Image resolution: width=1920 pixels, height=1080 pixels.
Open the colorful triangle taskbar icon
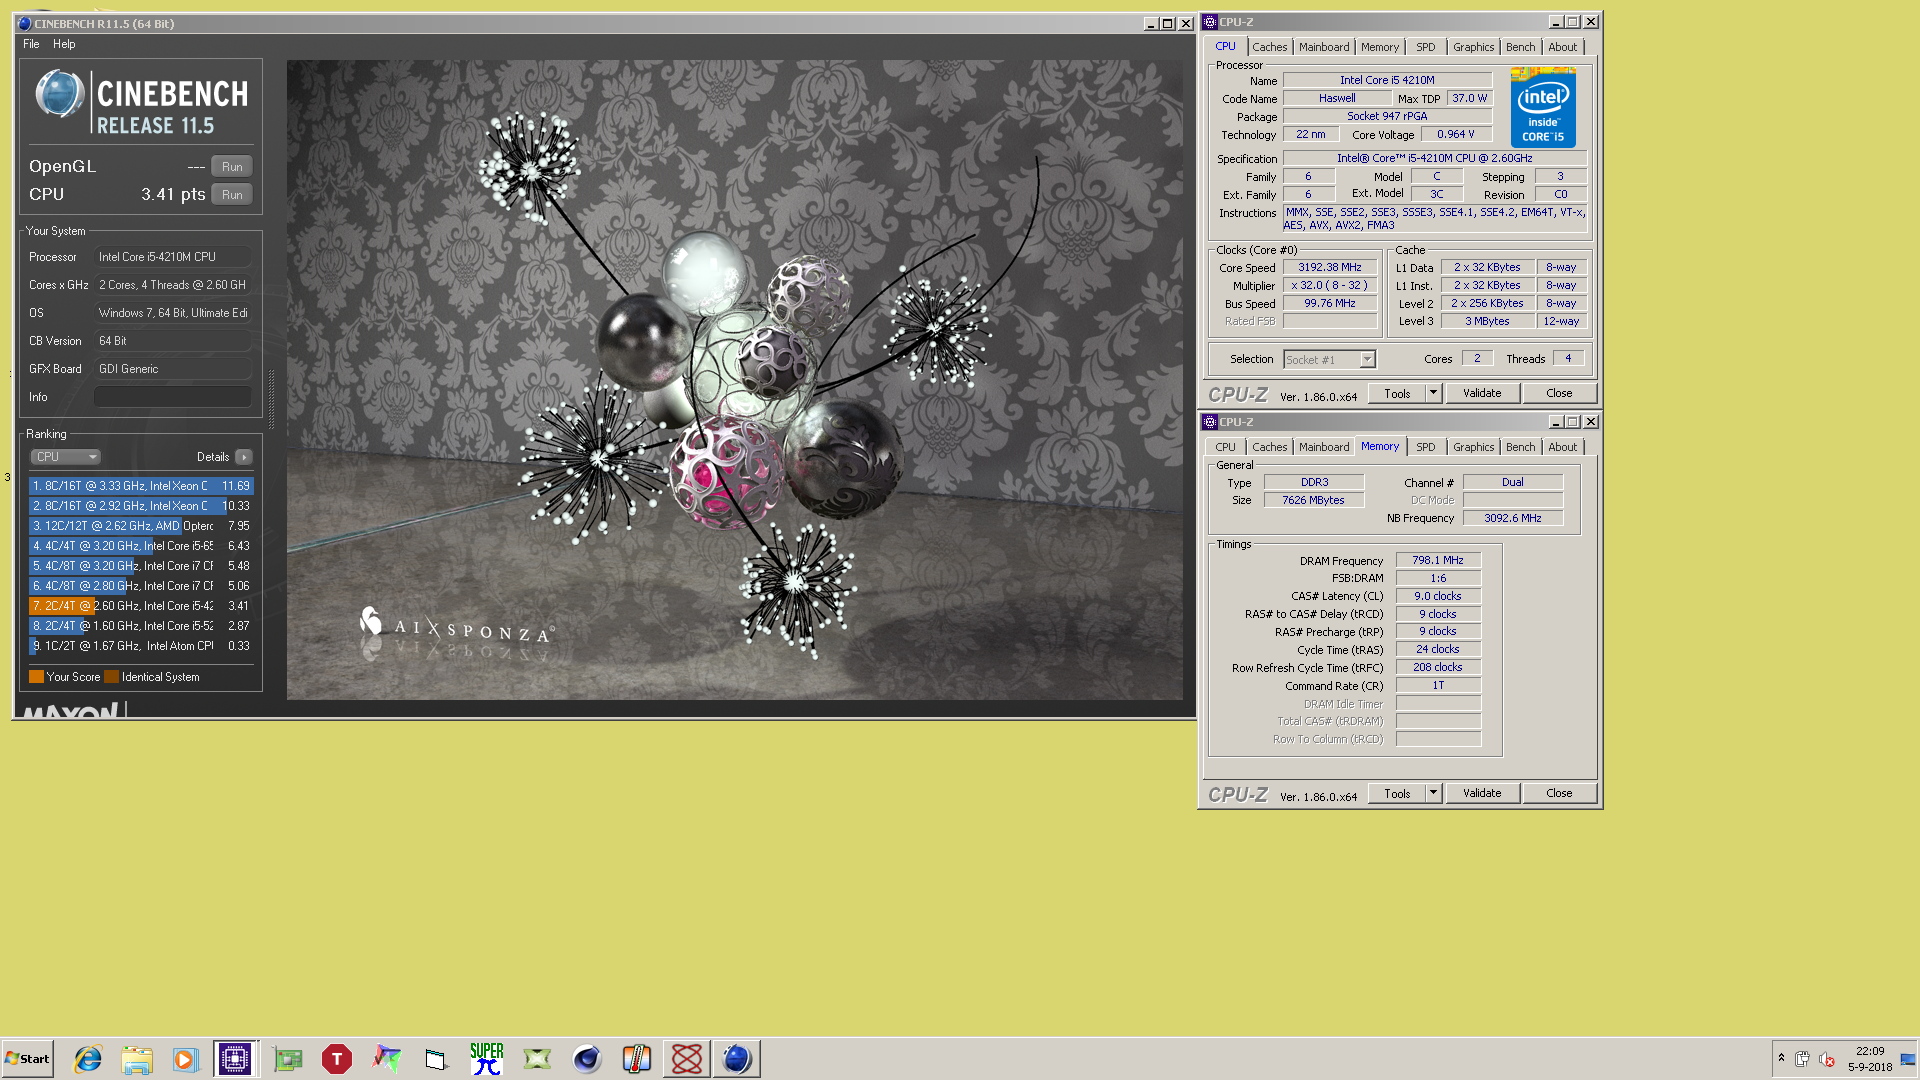pyautogui.click(x=387, y=1059)
